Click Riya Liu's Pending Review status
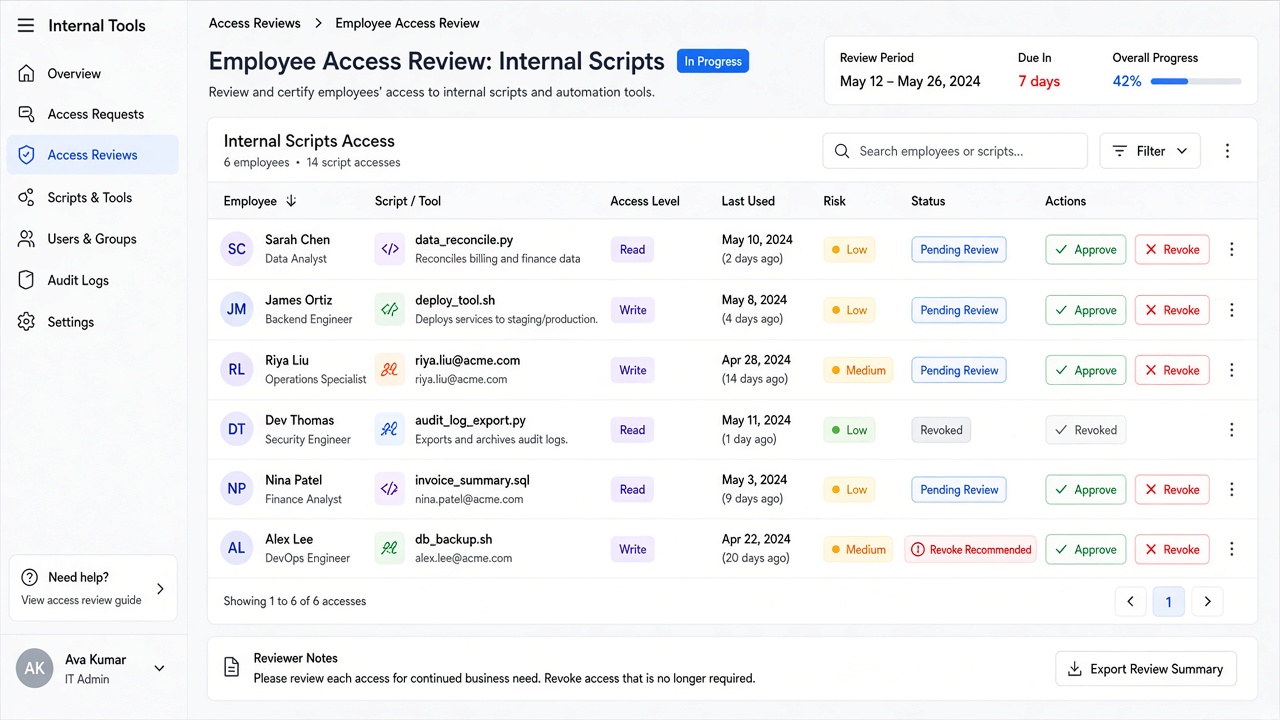The image size is (1280, 720). [x=959, y=370]
